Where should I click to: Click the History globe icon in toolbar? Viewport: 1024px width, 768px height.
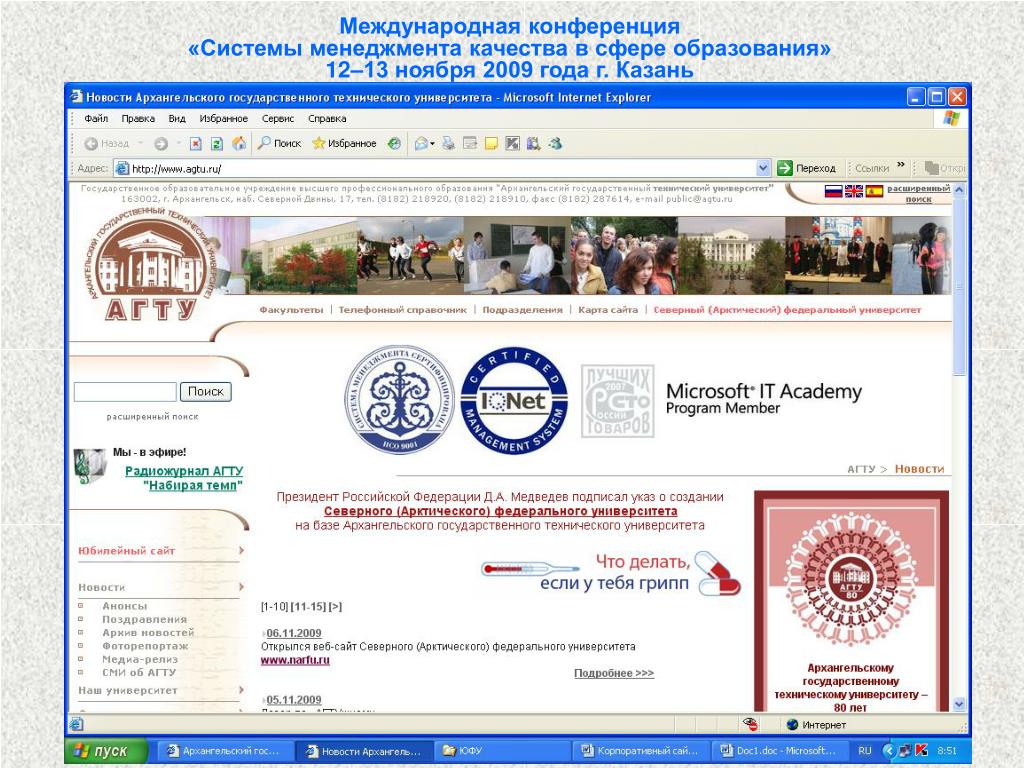coord(394,144)
